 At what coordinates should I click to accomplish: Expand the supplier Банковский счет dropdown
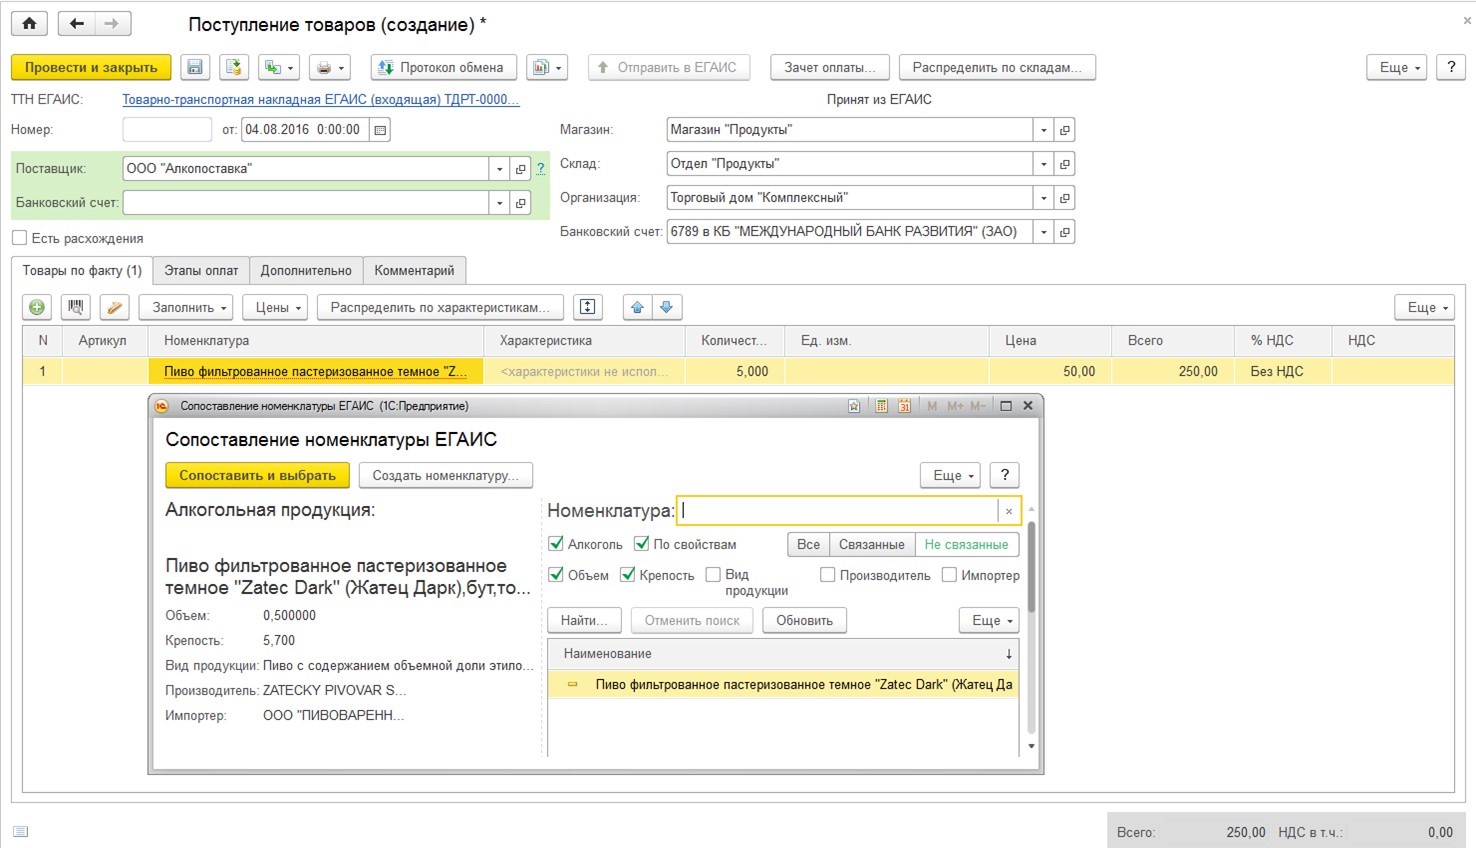499,203
